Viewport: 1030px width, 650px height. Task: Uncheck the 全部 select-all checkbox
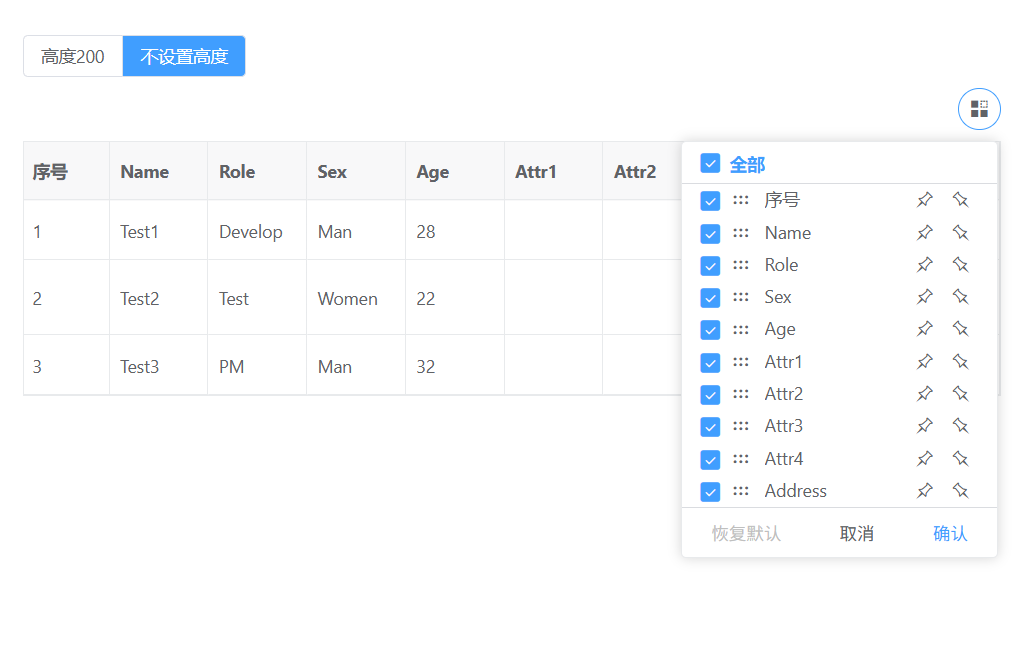[x=710, y=163]
